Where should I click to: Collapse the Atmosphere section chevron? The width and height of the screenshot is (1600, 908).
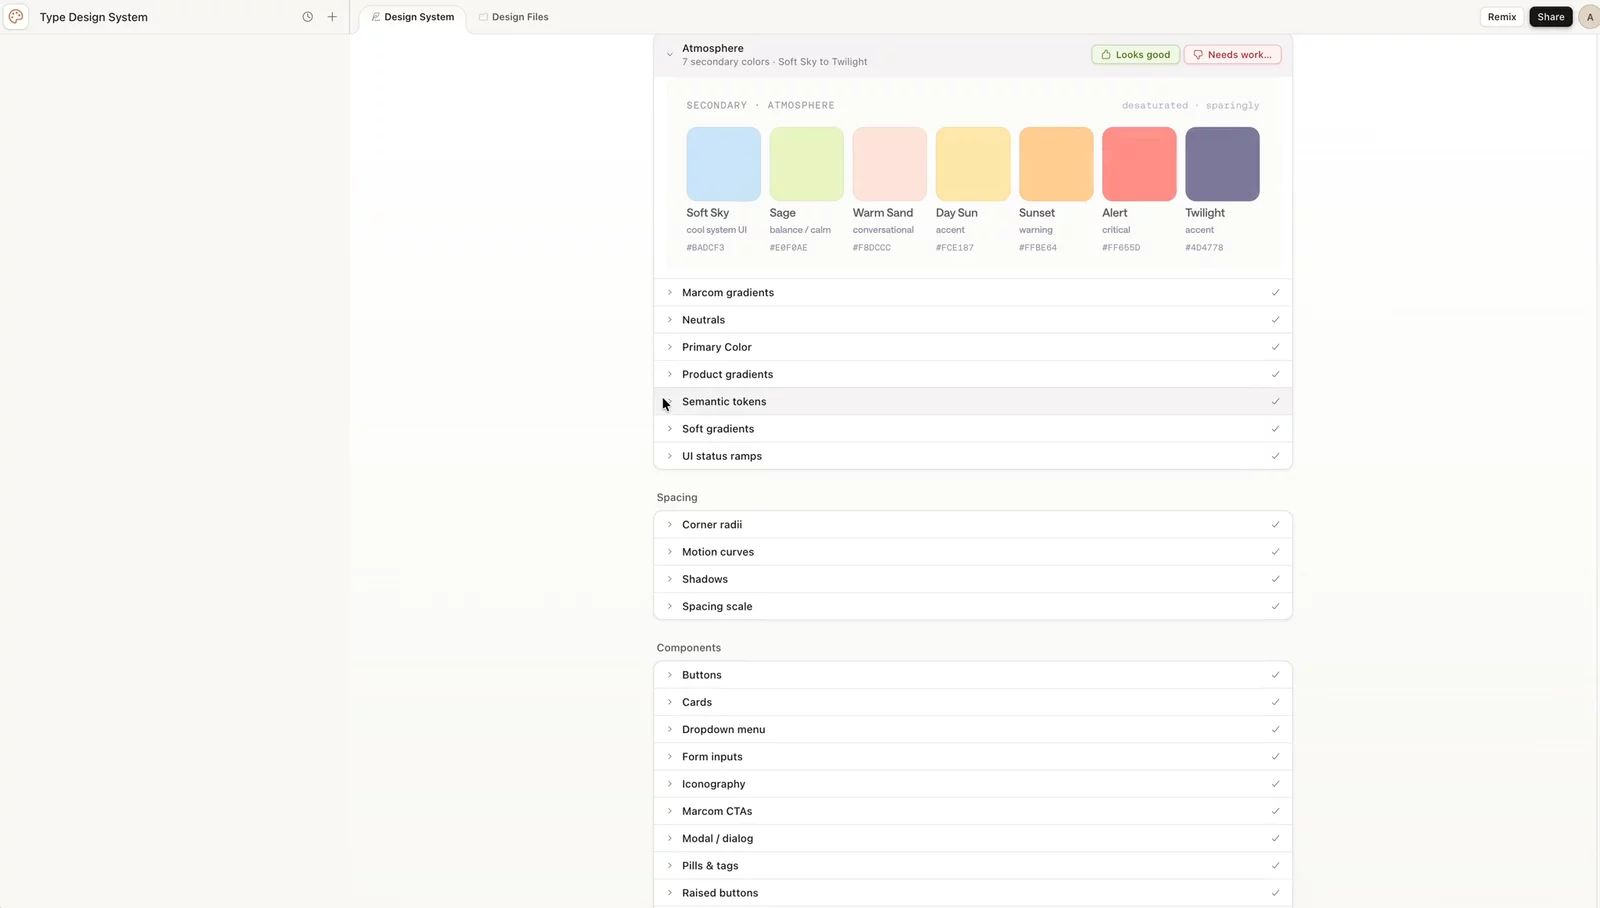(x=670, y=55)
